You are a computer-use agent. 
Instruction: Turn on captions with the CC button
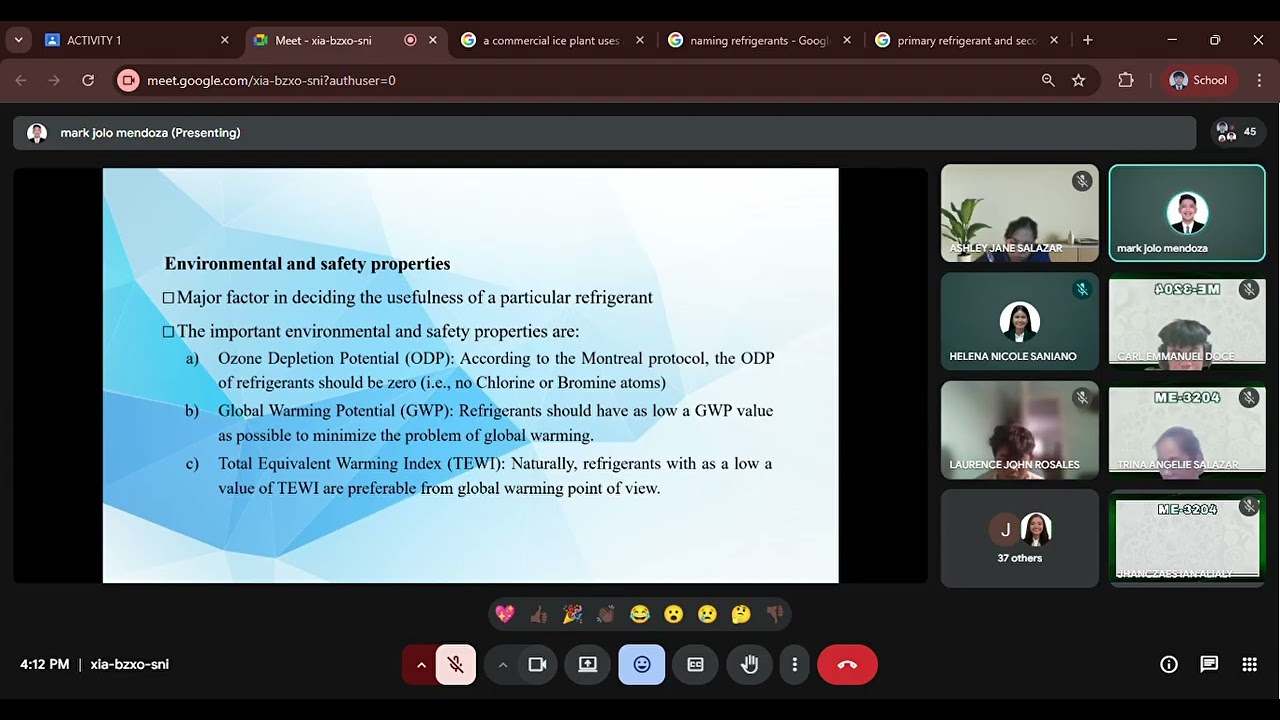695,665
